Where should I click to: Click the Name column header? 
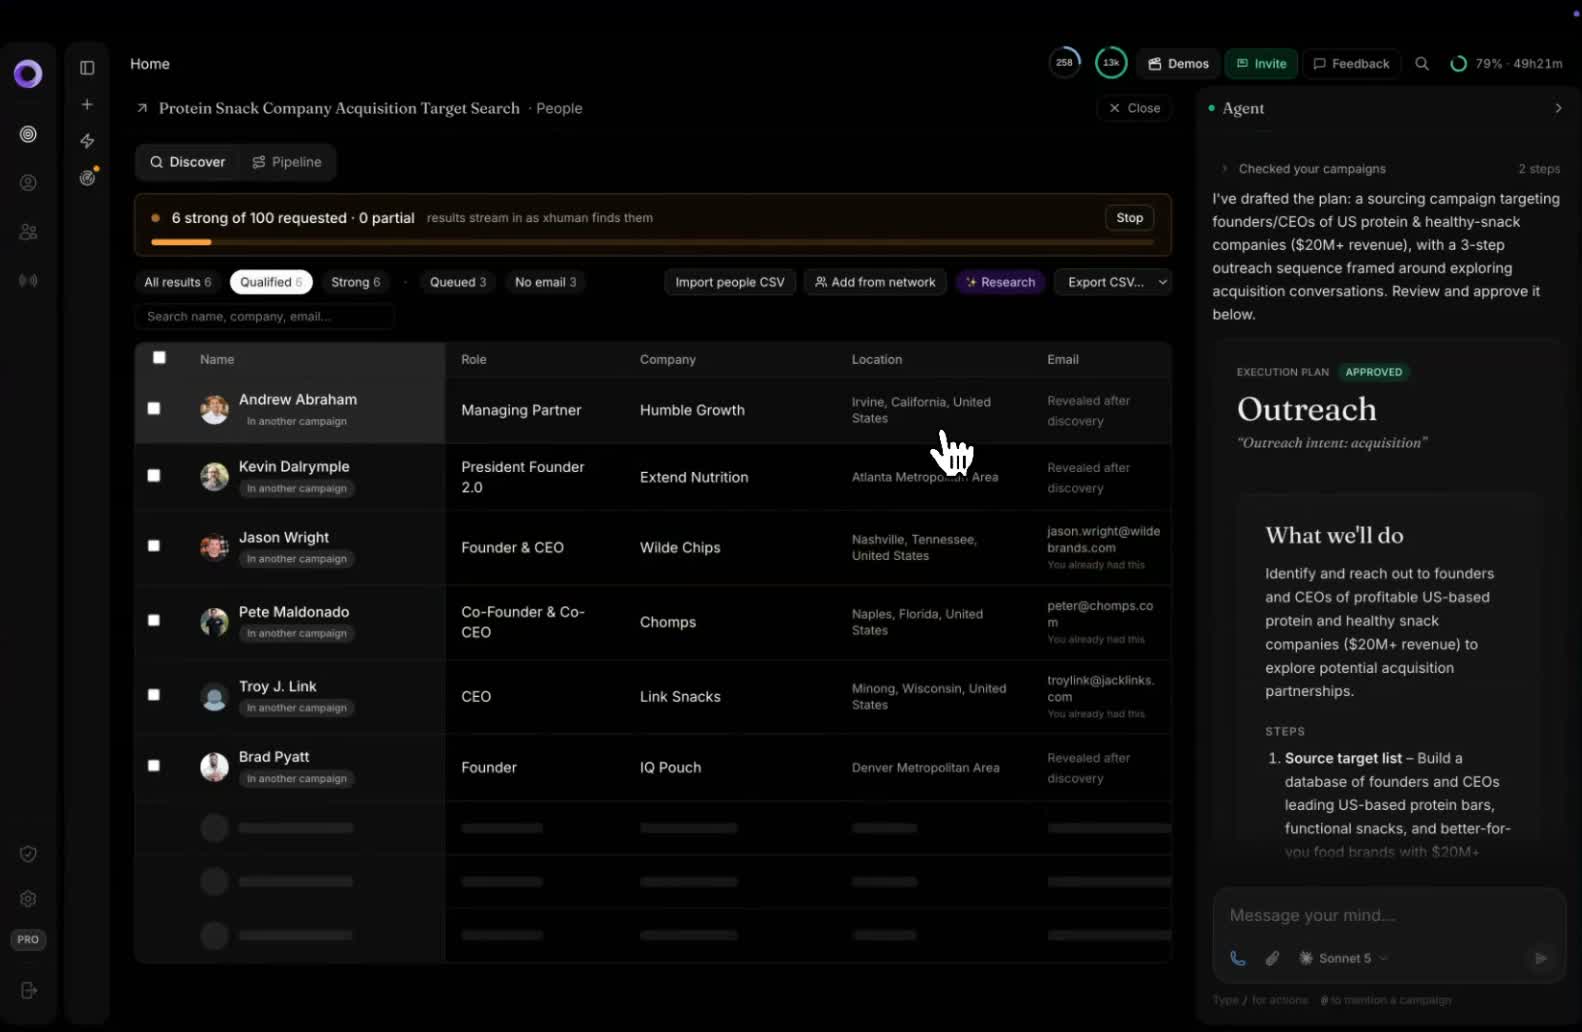[x=217, y=359]
